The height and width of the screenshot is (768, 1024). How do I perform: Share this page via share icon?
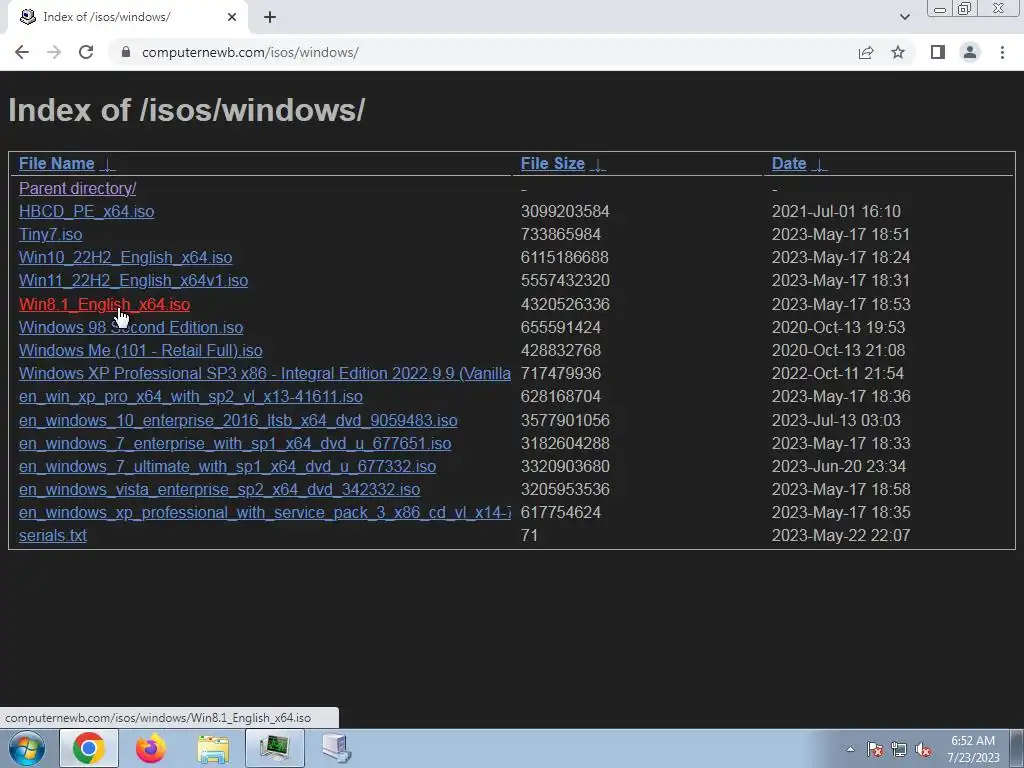pos(866,52)
